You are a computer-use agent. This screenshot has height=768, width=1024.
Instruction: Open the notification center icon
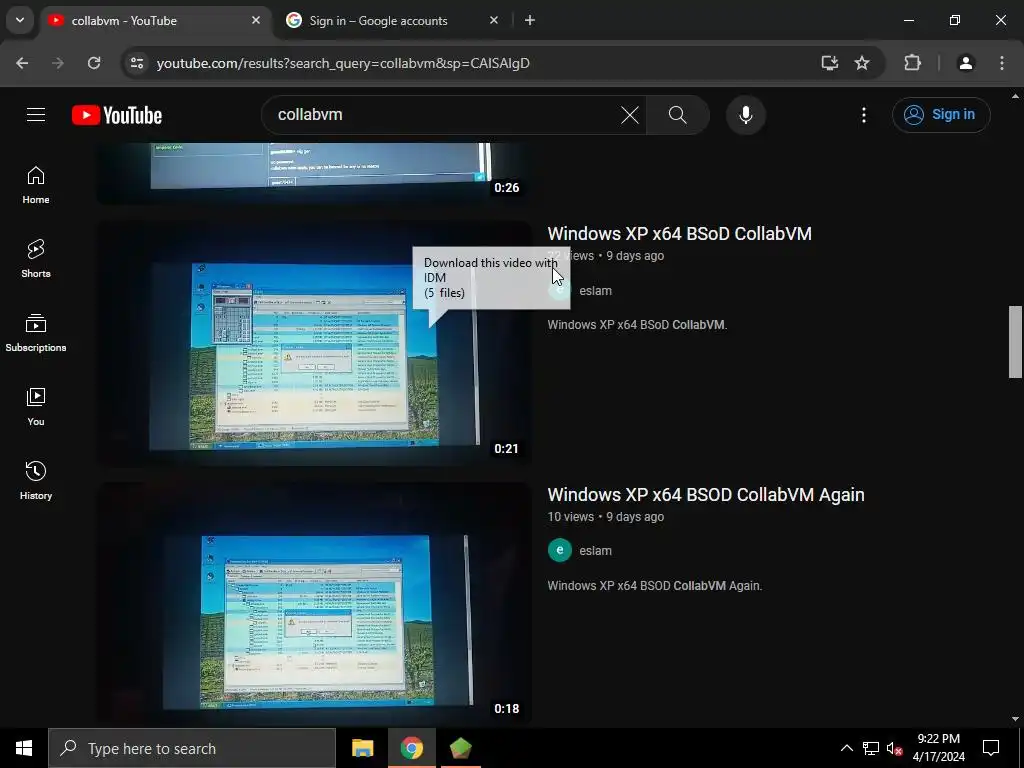tap(991, 748)
